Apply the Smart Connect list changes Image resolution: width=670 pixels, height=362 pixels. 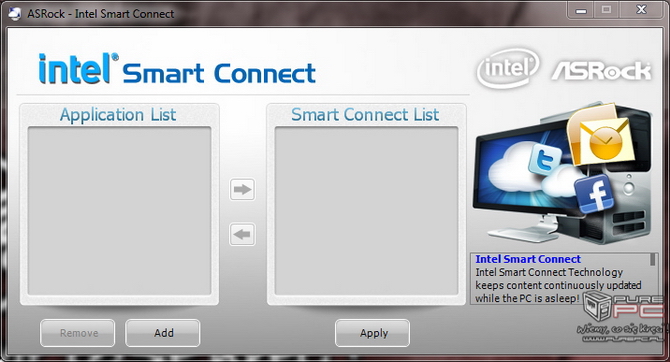(x=373, y=333)
